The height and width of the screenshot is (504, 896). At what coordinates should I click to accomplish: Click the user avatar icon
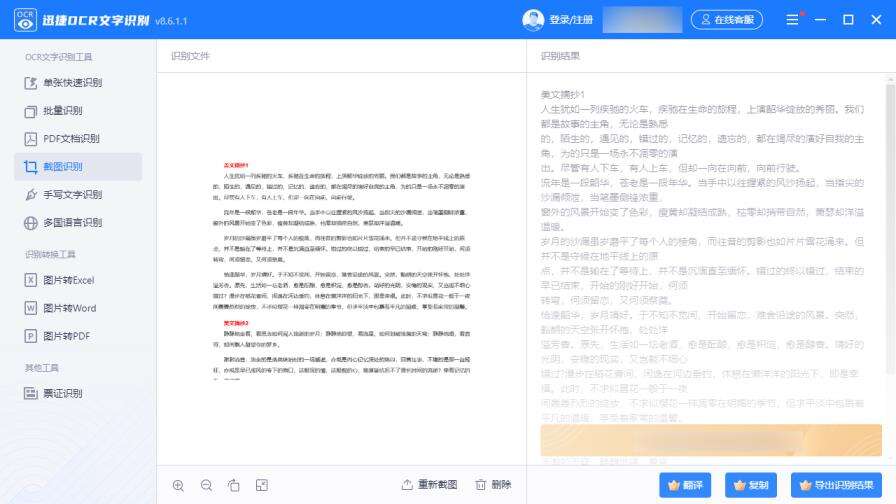pyautogui.click(x=533, y=20)
